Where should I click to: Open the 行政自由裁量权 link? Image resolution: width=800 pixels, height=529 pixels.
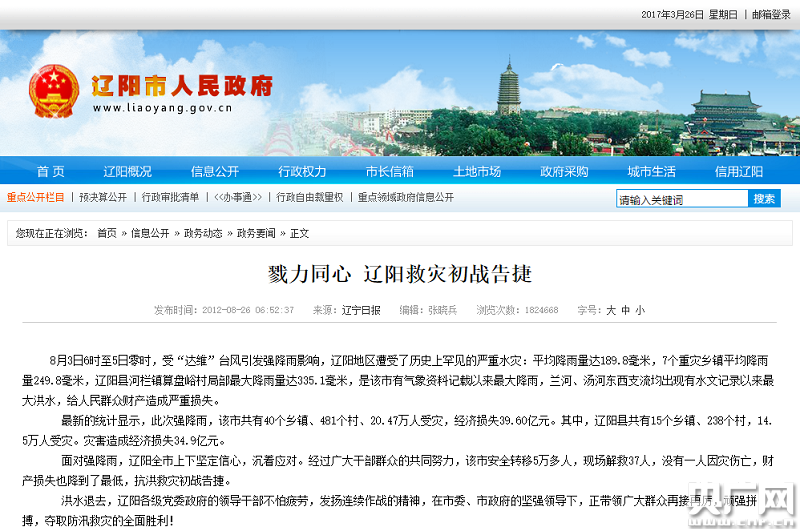(310, 198)
